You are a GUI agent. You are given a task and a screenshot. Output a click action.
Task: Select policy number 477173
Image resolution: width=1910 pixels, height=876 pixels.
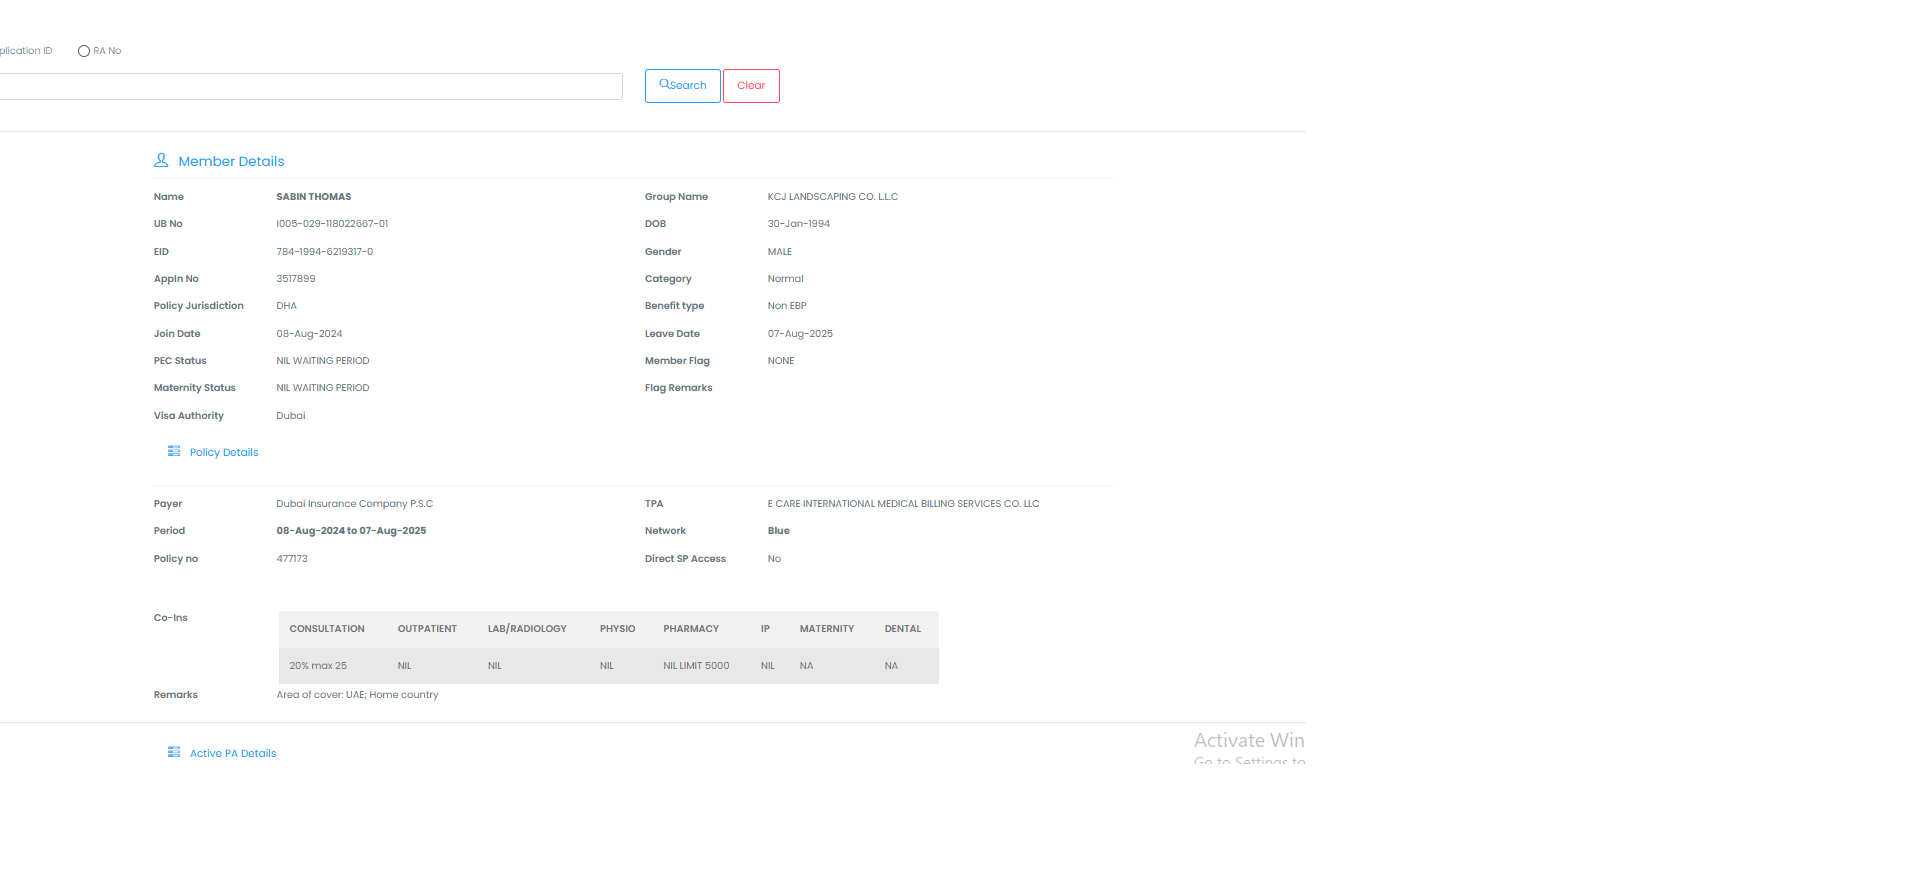(292, 559)
